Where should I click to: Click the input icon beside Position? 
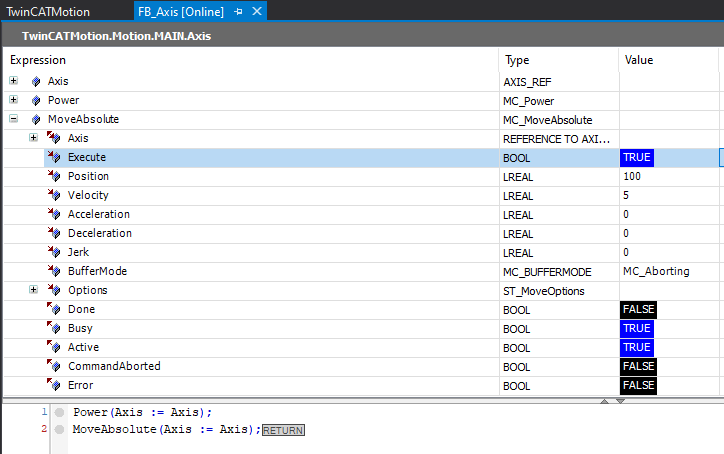(x=54, y=176)
